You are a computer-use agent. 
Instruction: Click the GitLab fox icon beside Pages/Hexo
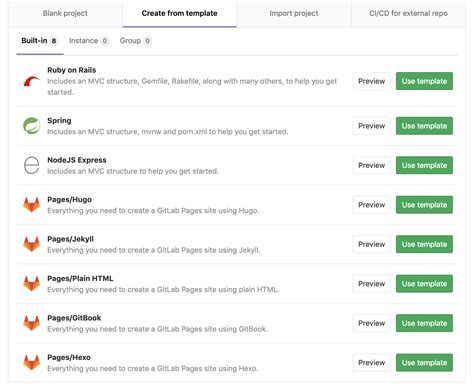(31, 362)
